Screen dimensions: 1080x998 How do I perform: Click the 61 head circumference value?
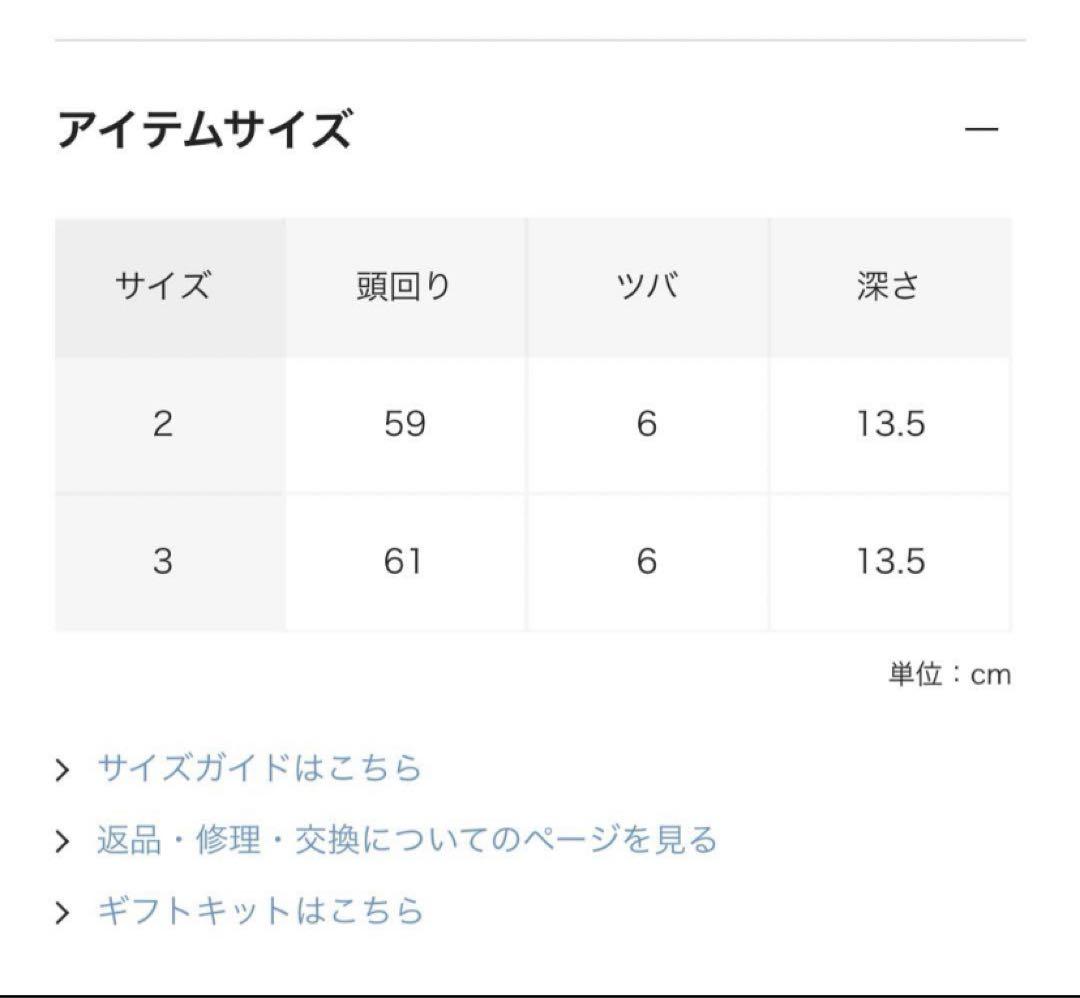point(402,561)
